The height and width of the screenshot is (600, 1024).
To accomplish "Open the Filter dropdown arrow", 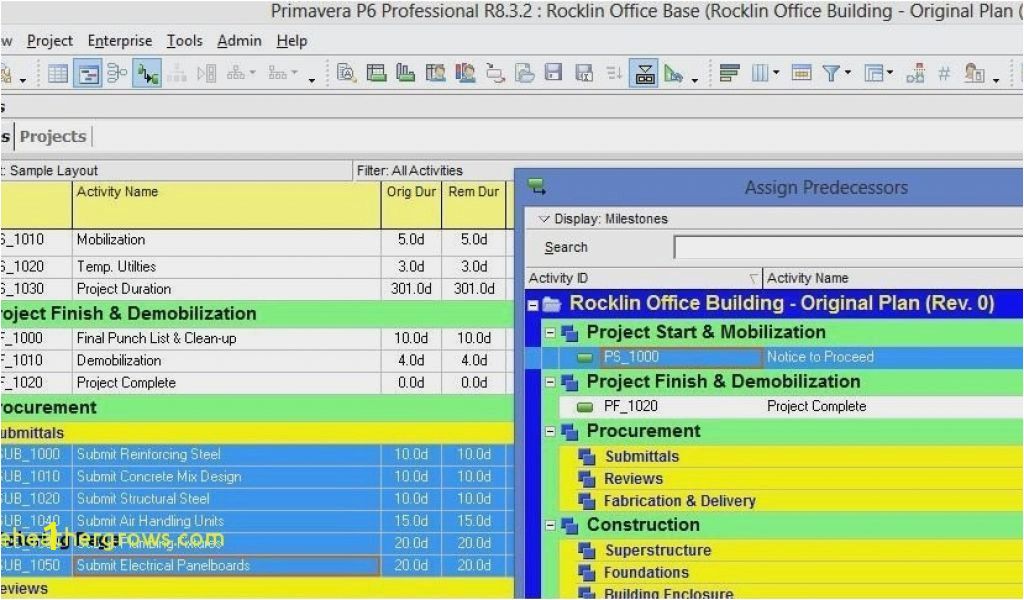I will [x=848, y=73].
